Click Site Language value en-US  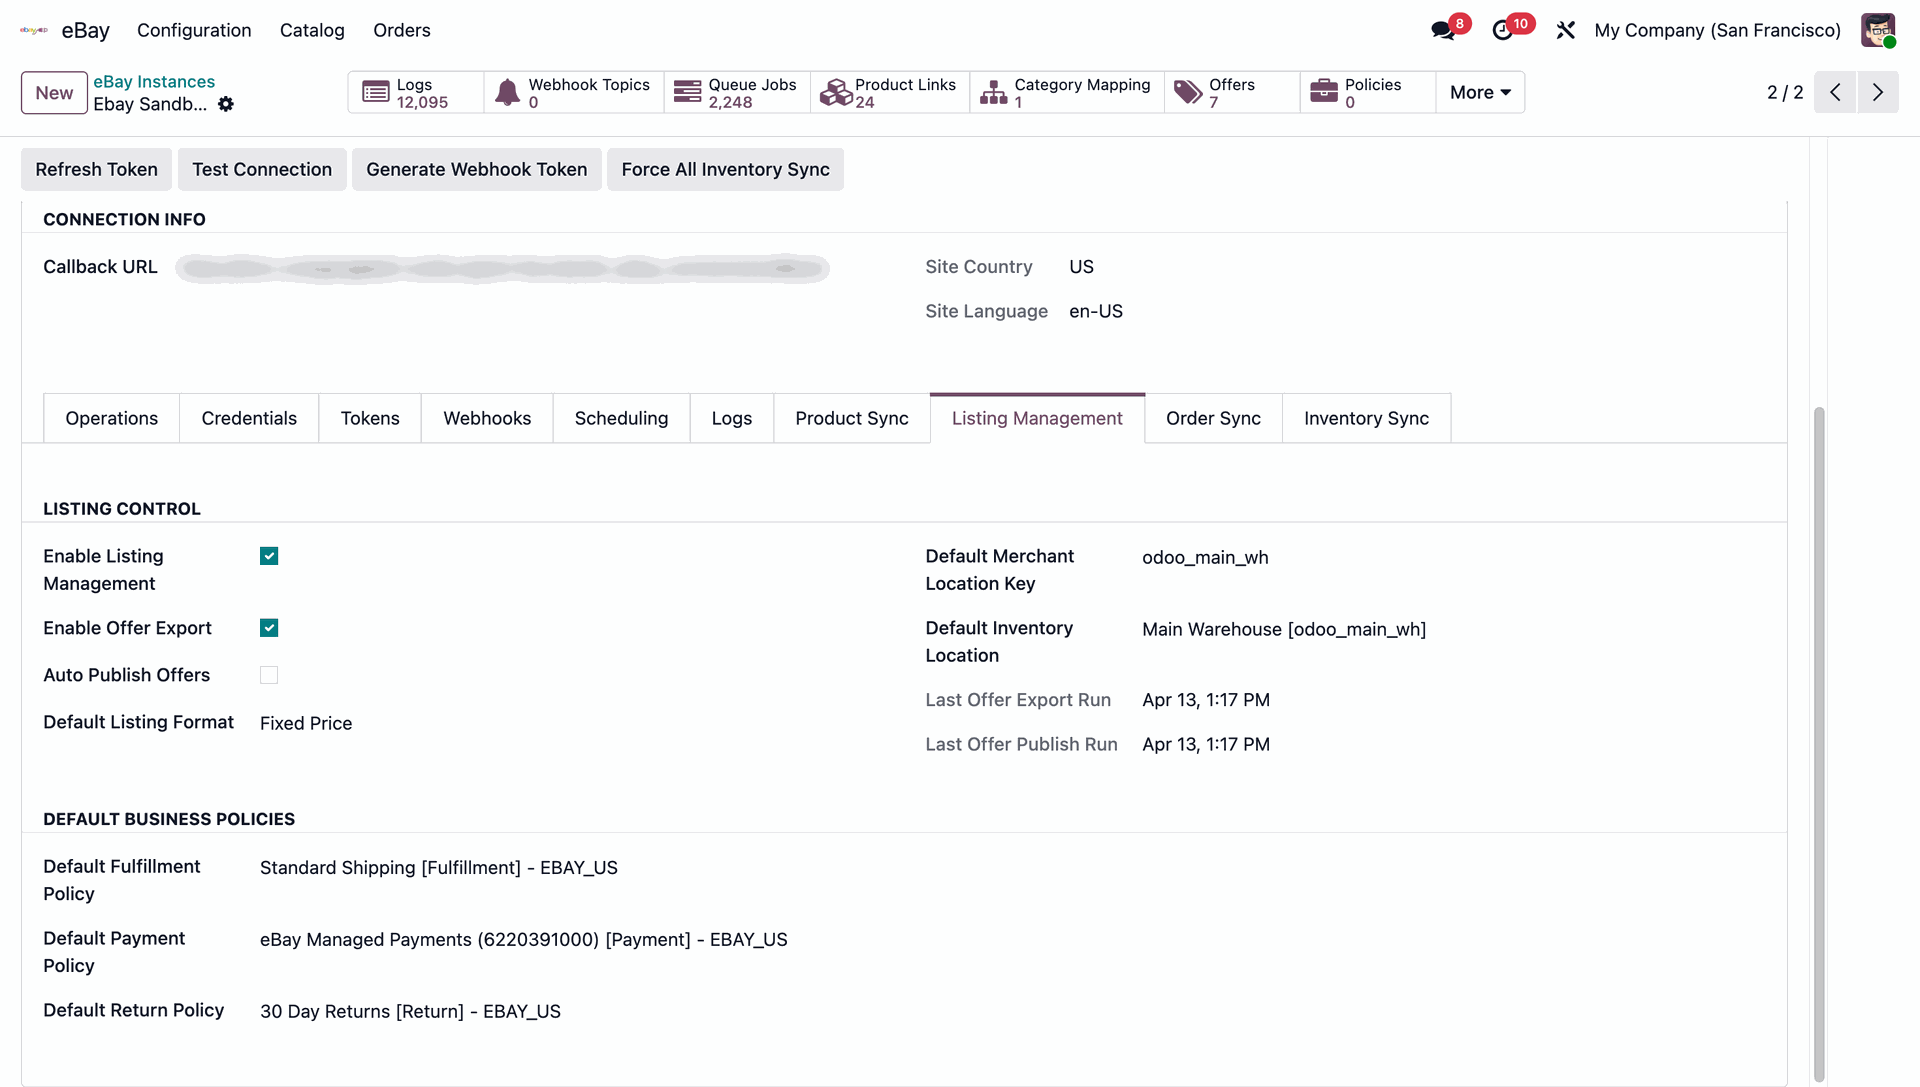pos(1096,311)
